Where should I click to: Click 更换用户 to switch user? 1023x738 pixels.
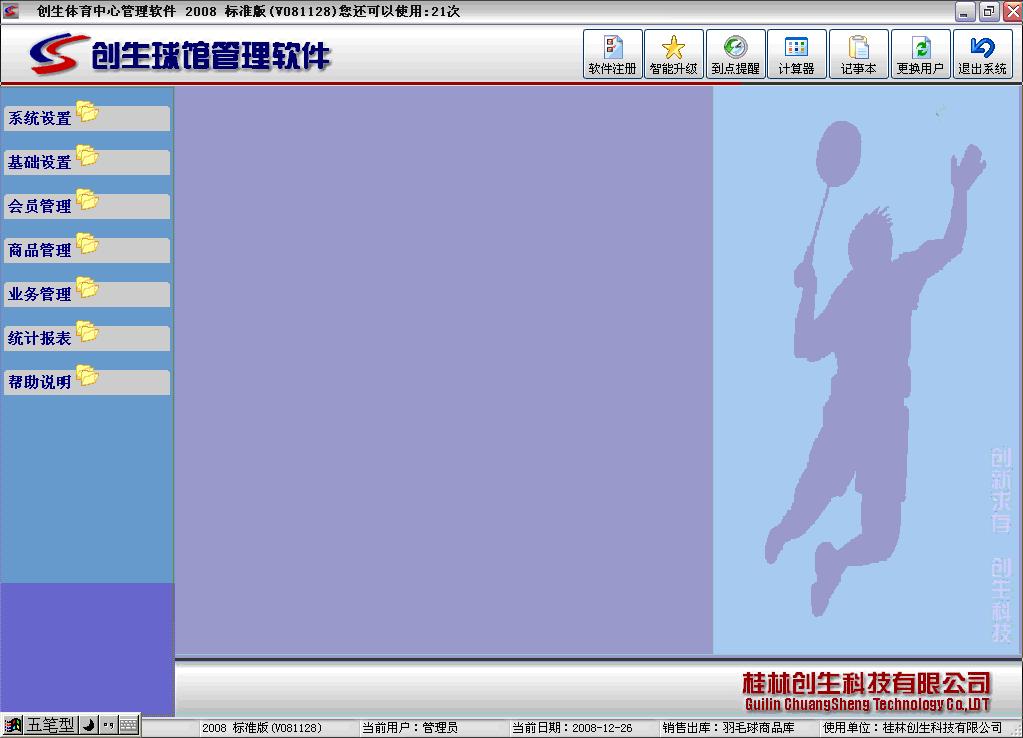[x=920, y=55]
